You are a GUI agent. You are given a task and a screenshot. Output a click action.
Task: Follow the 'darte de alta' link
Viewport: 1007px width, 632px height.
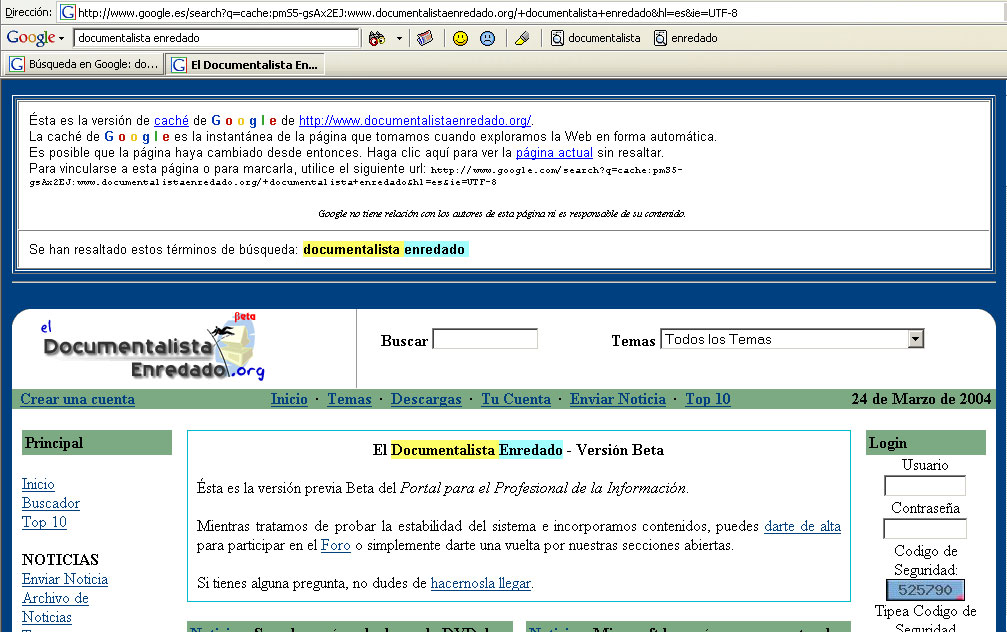point(802,527)
